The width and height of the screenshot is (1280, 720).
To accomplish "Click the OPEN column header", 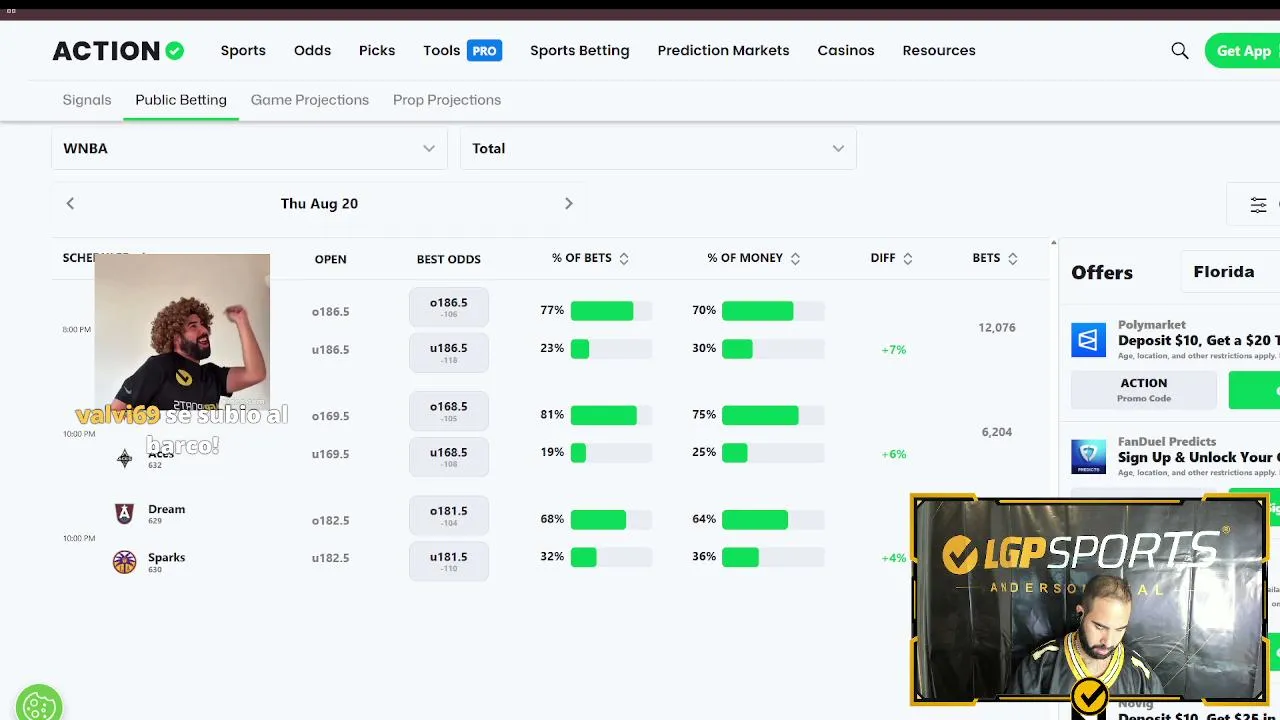I will pos(330,259).
